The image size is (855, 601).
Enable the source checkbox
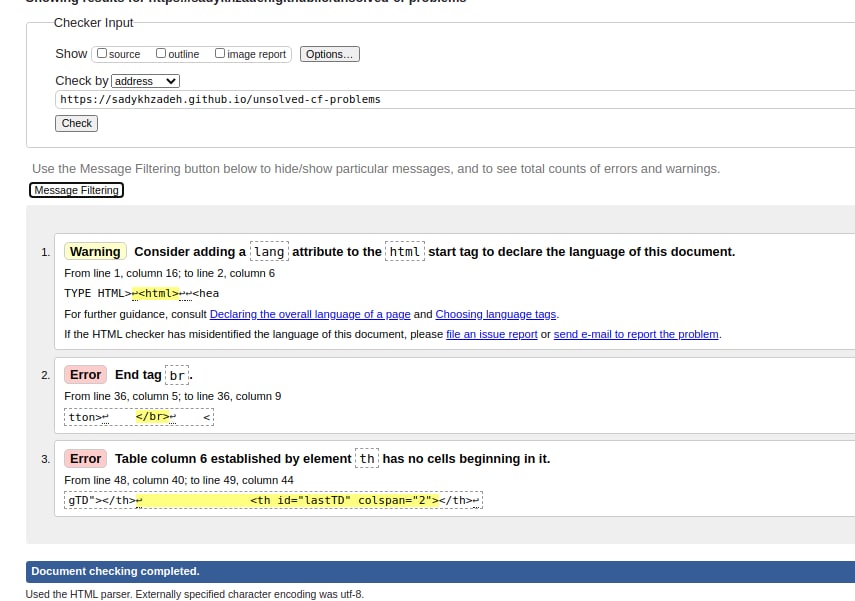102,53
